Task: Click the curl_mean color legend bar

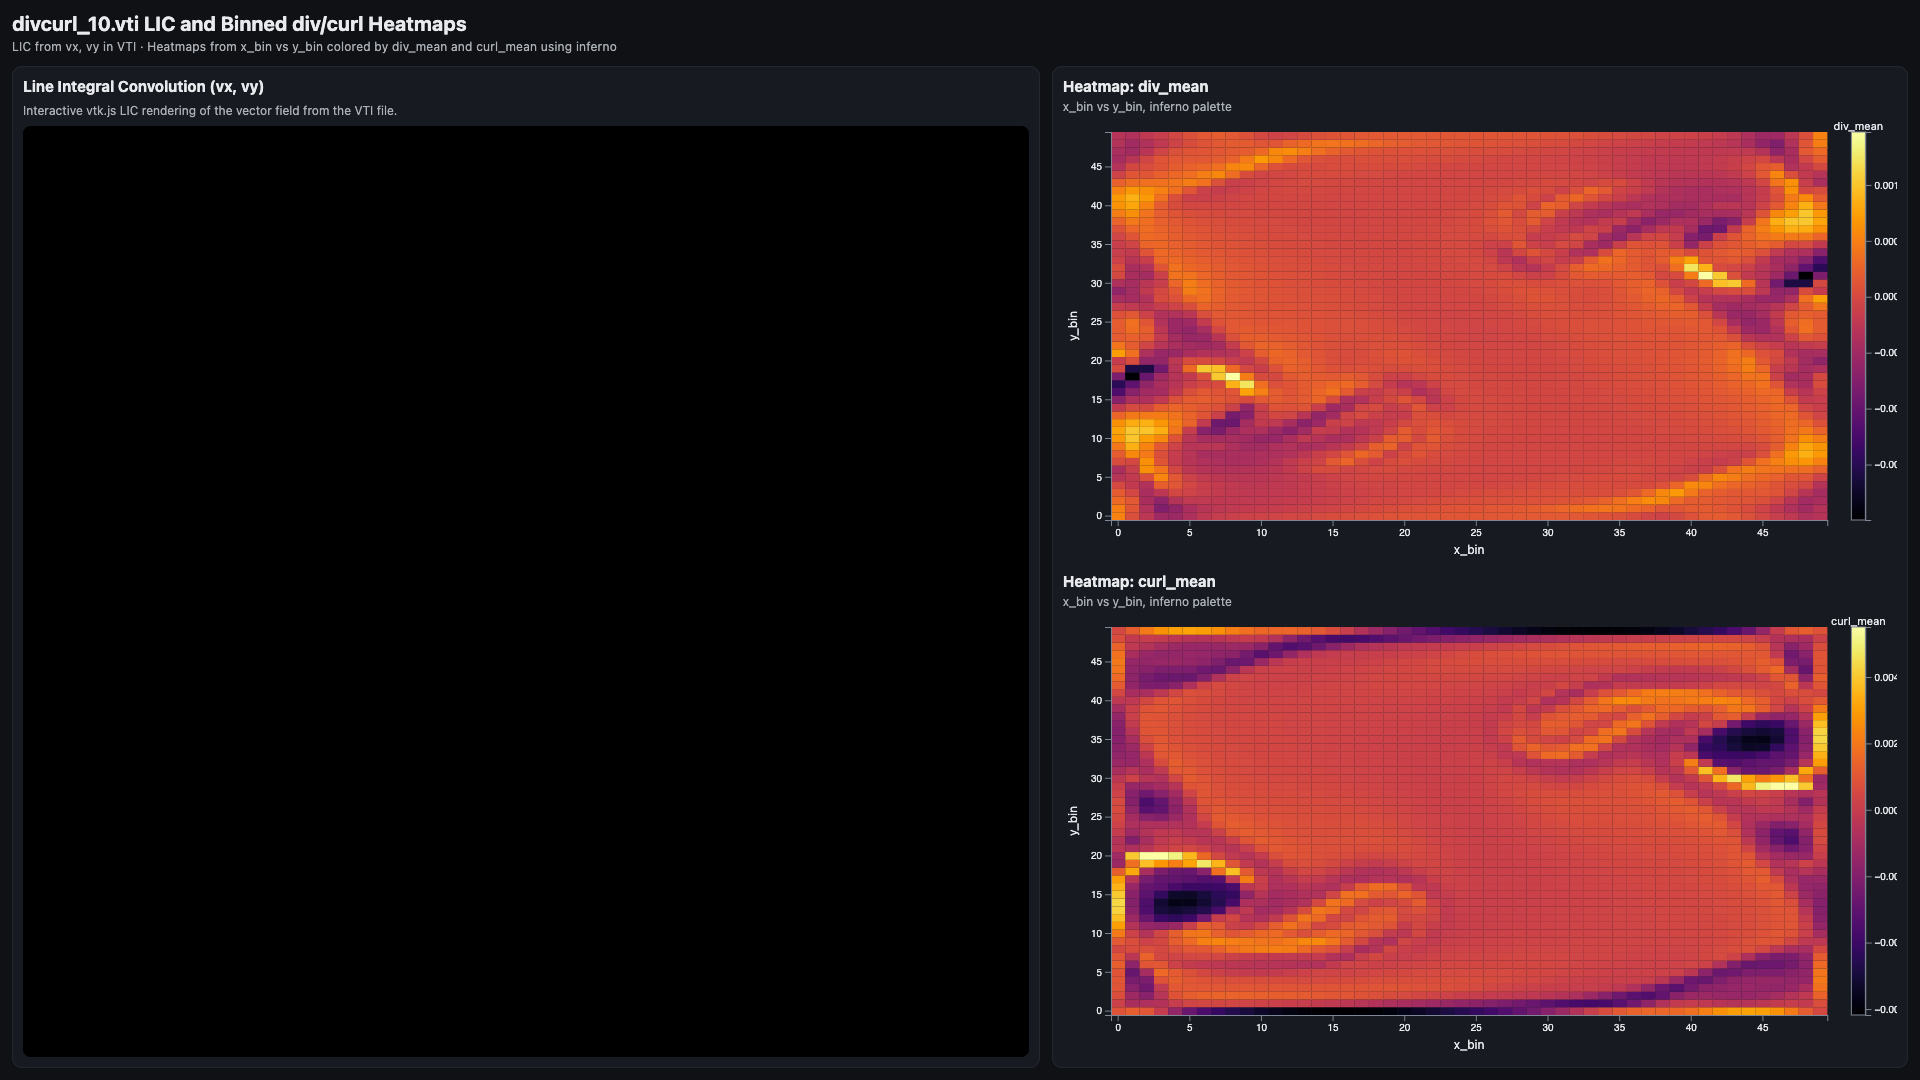Action: [1858, 821]
